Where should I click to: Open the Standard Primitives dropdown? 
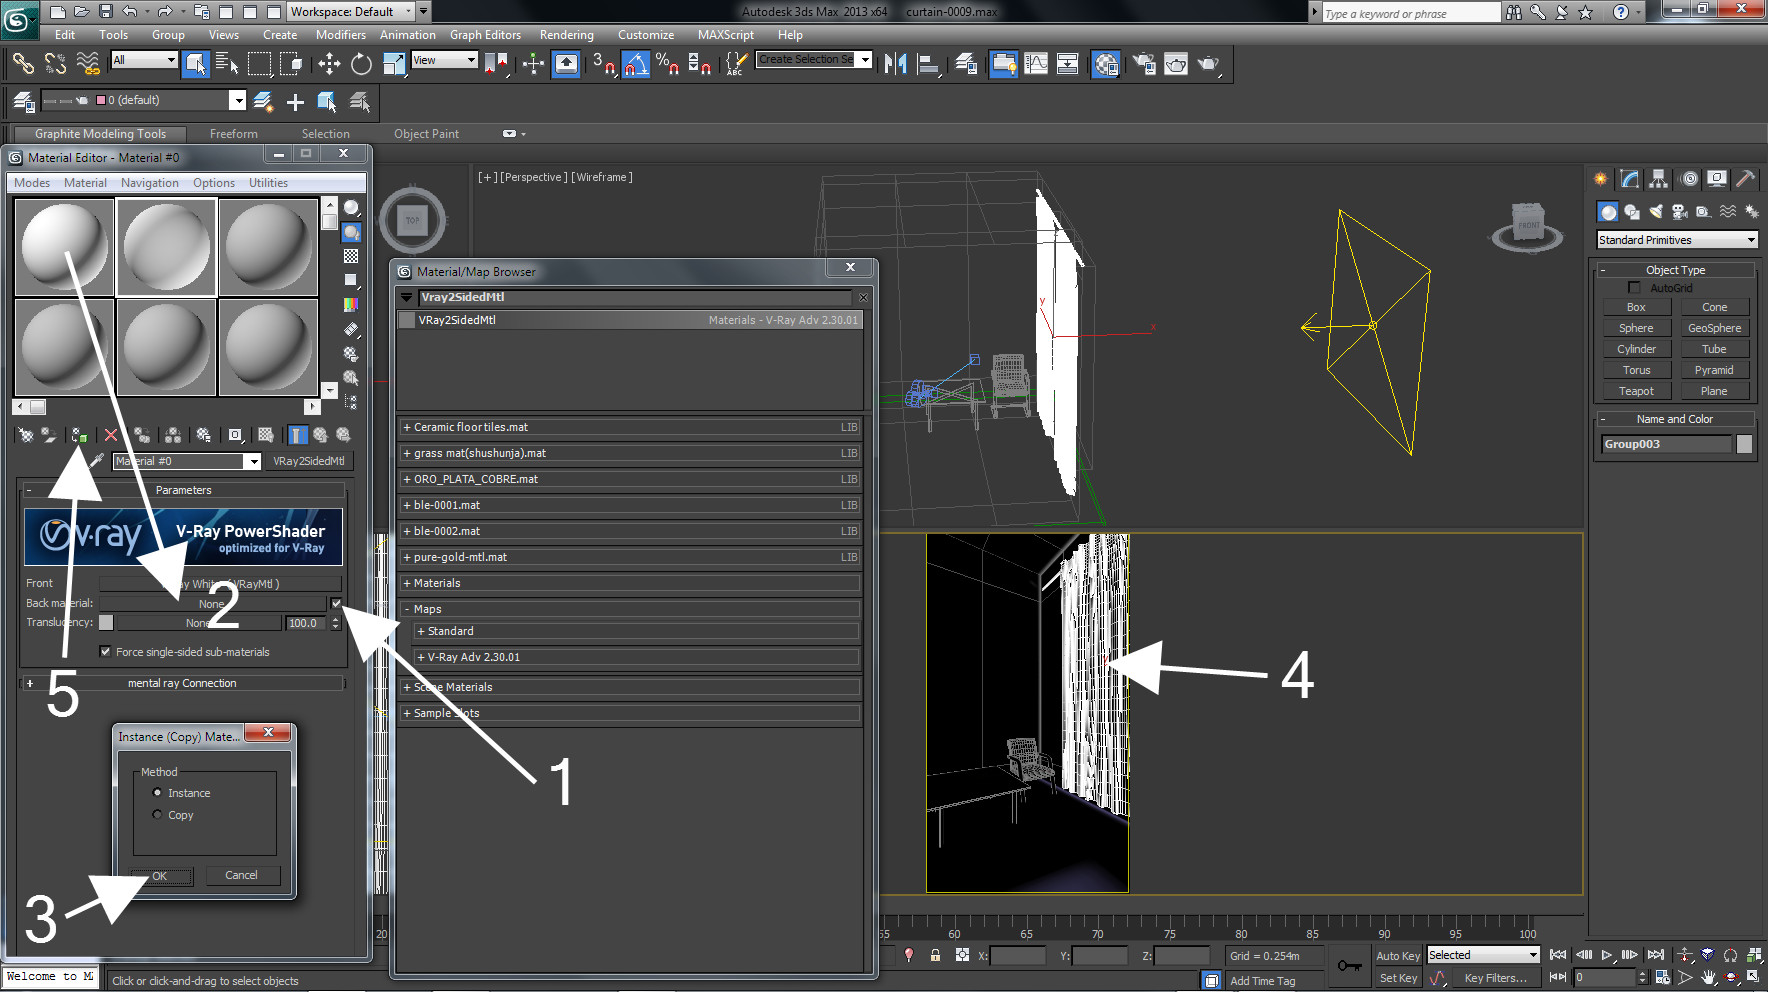tap(1677, 240)
